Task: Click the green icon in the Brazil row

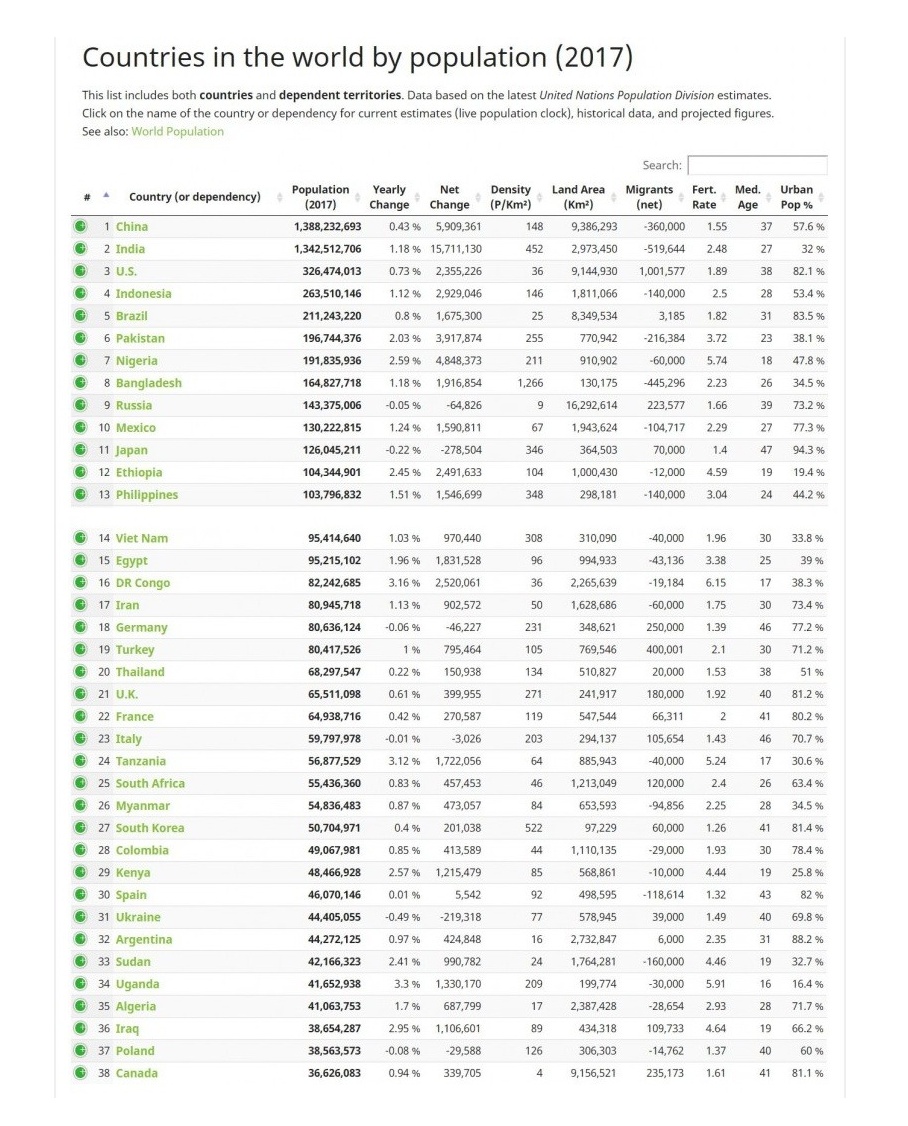Action: (80, 316)
